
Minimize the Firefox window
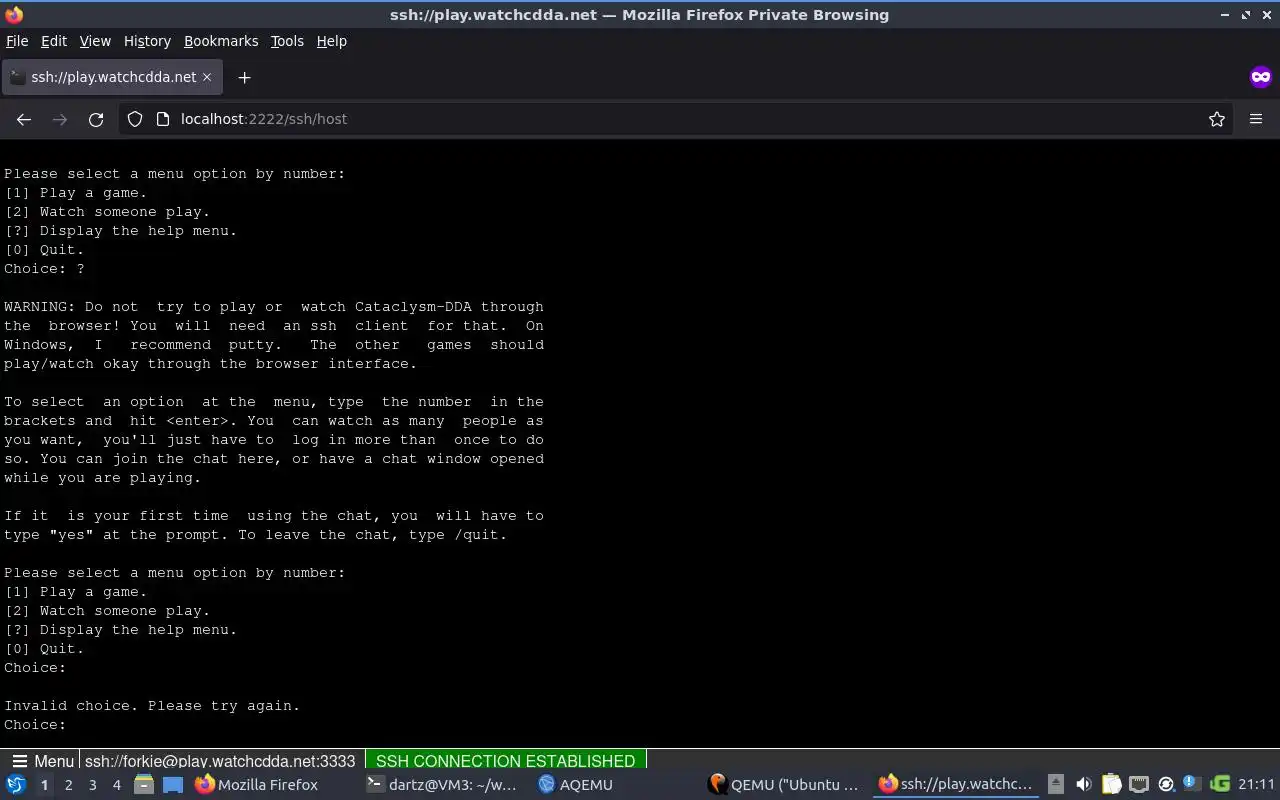(1225, 15)
